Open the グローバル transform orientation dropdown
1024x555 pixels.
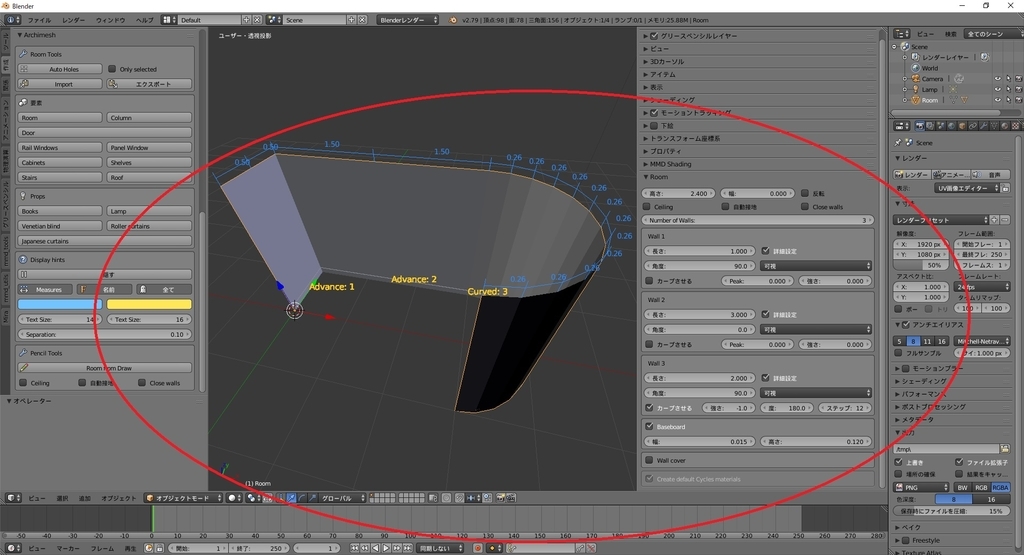click(x=342, y=498)
